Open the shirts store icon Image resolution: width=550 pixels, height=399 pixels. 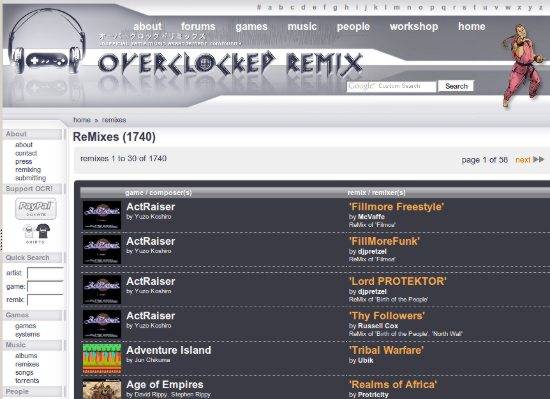[36, 233]
